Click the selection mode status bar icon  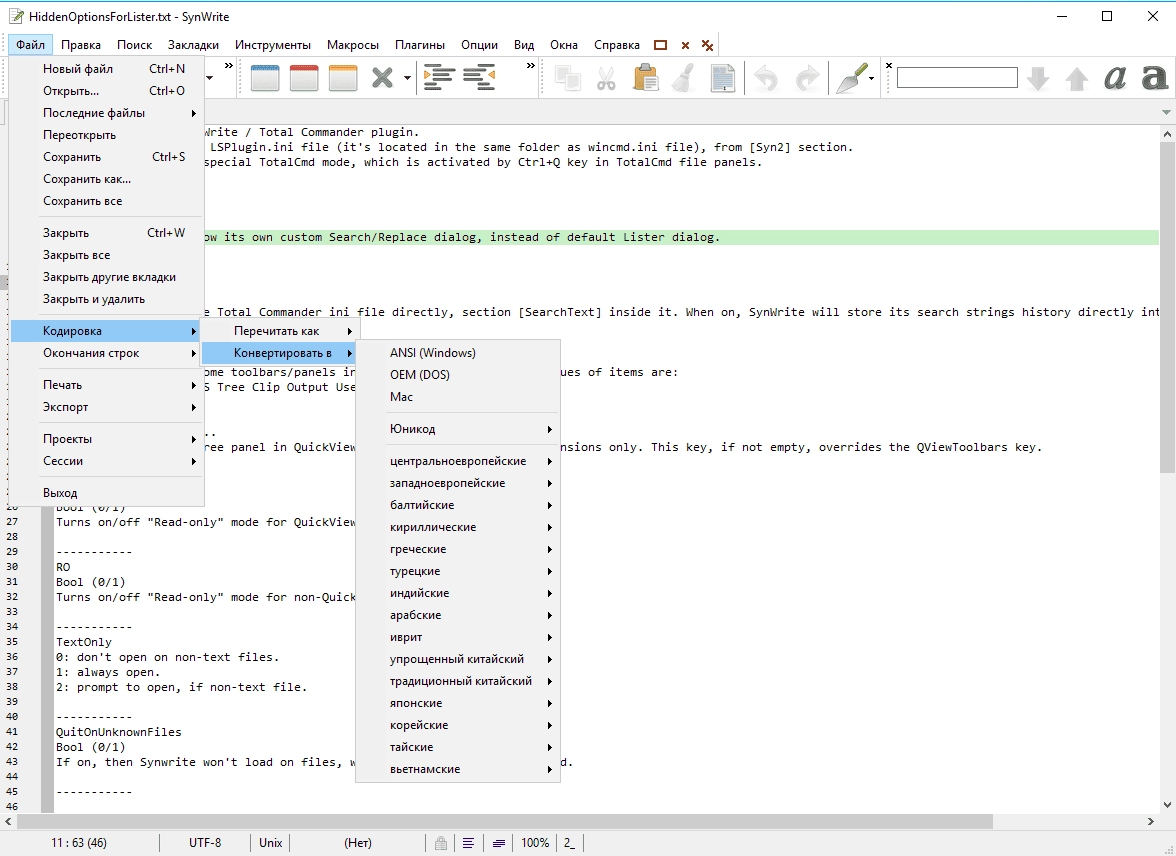pyautogui.click(x=499, y=843)
